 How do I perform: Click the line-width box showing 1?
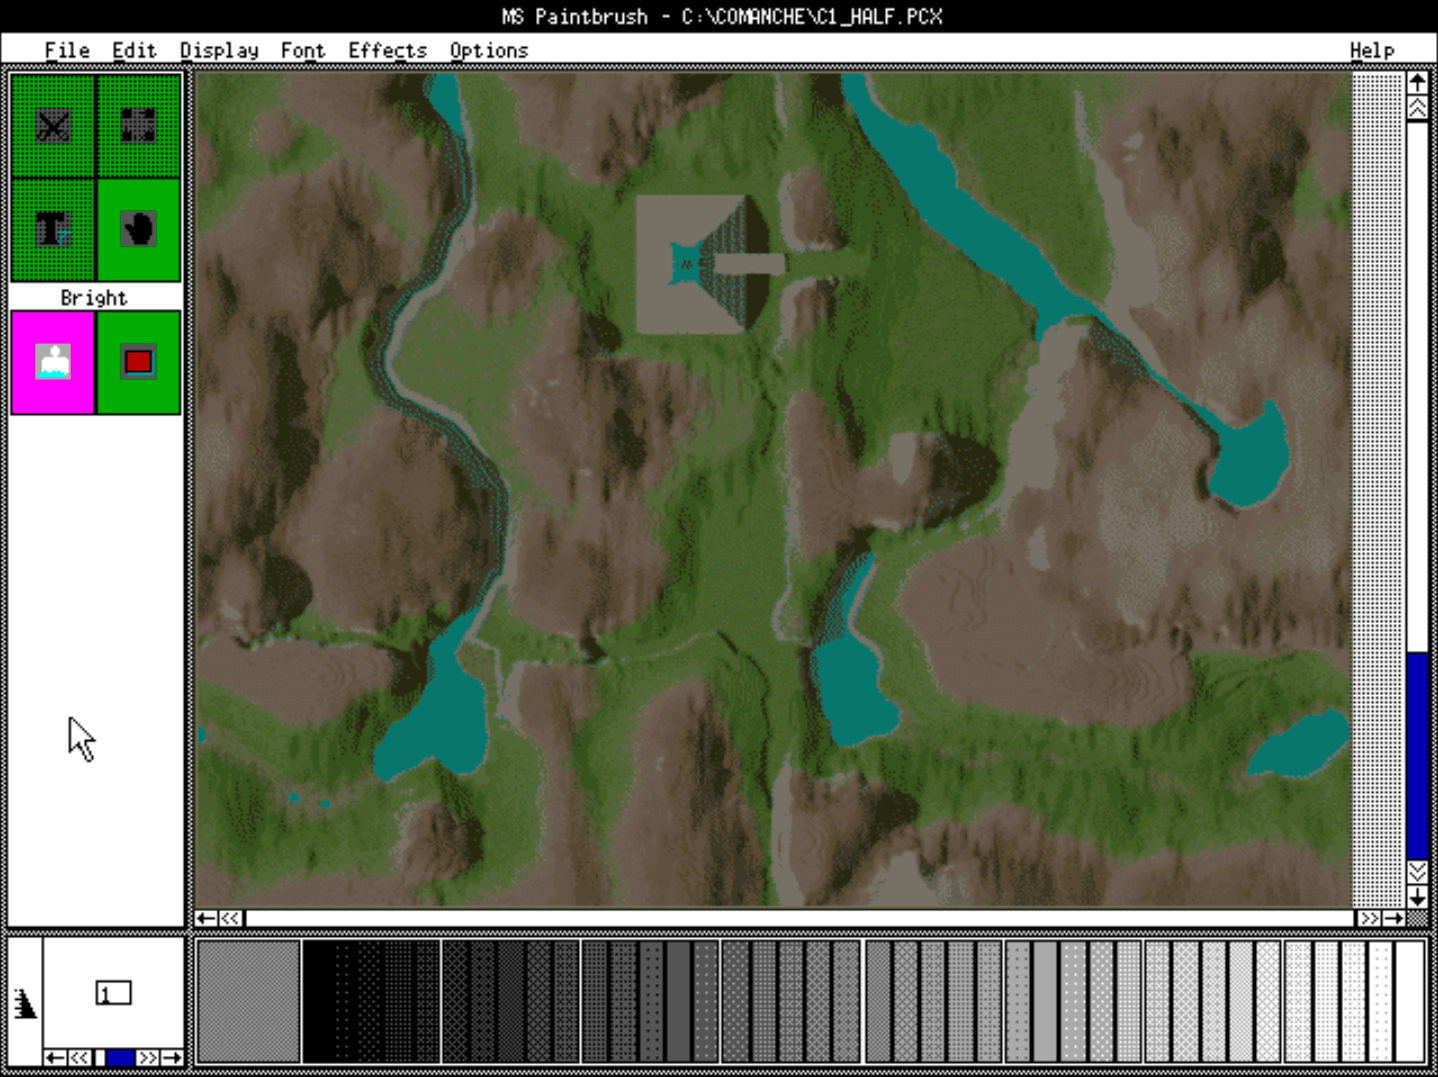[113, 993]
